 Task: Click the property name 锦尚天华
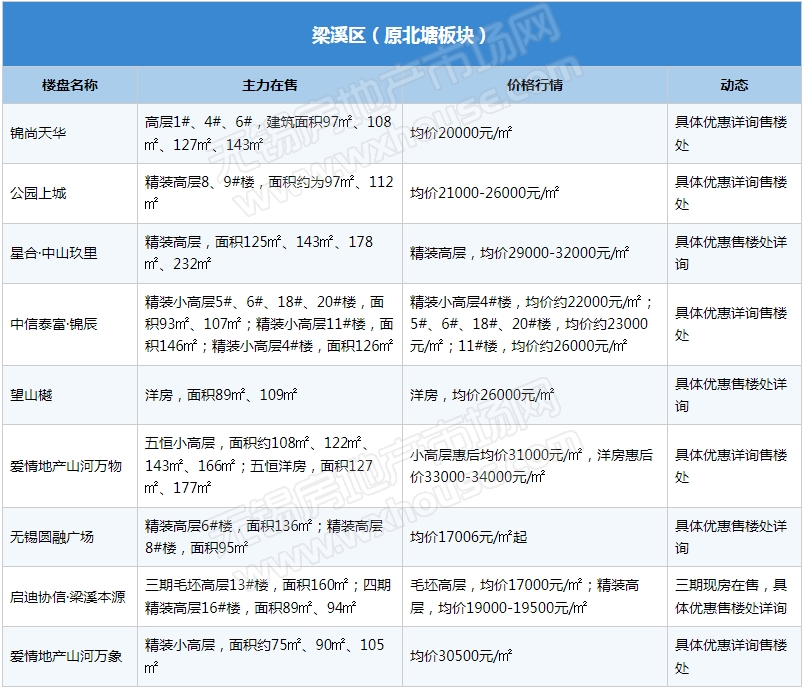[x=38, y=133]
